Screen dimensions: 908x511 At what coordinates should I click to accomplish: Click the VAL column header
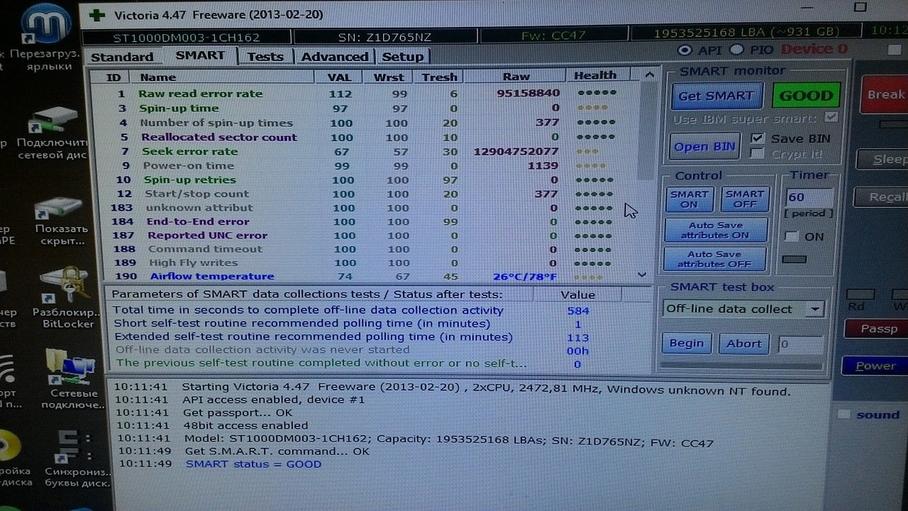[339, 76]
